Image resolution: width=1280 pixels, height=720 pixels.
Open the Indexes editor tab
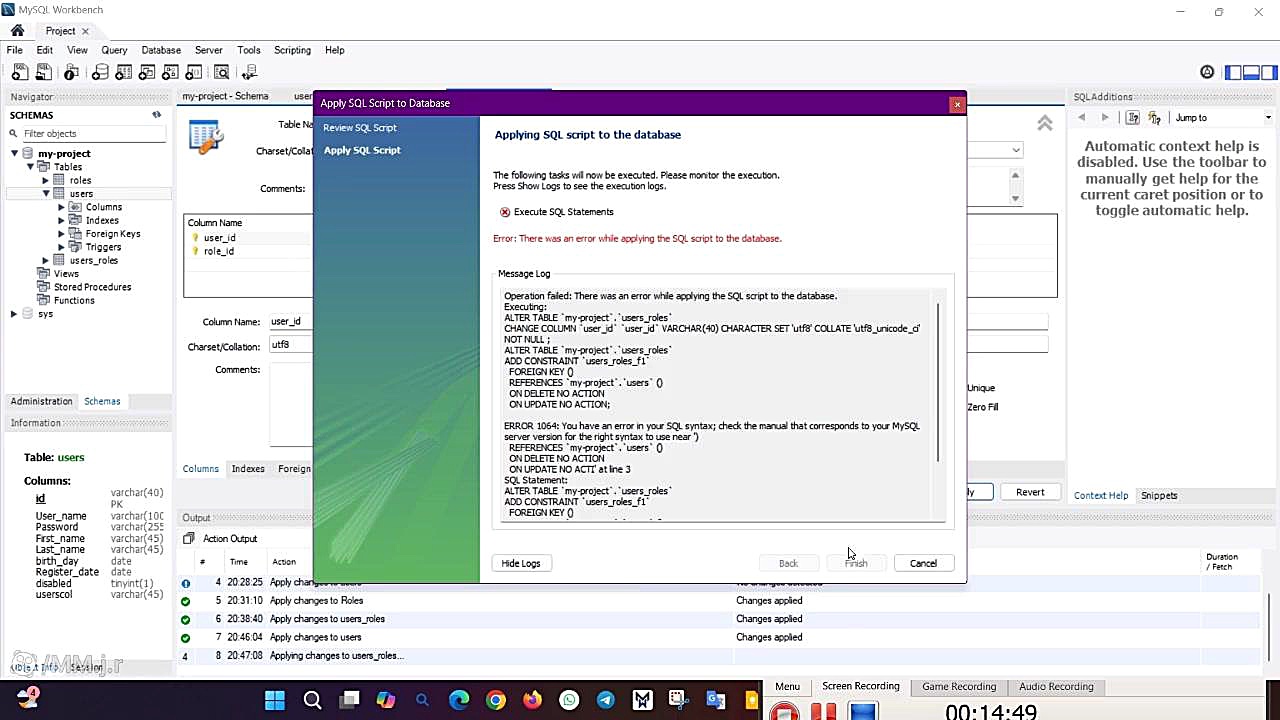[248, 468]
